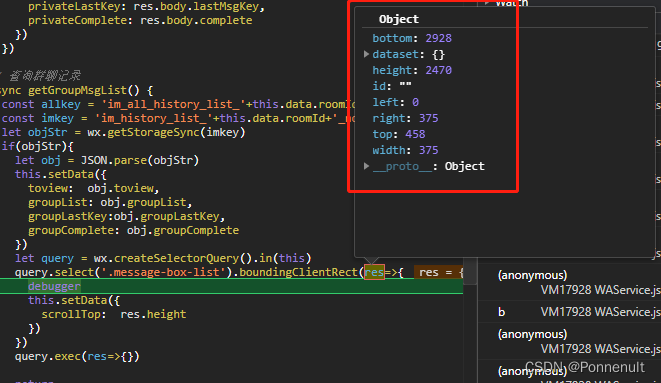Click the groupList: obj.groupList line
The width and height of the screenshot is (661, 383).
click(110, 203)
